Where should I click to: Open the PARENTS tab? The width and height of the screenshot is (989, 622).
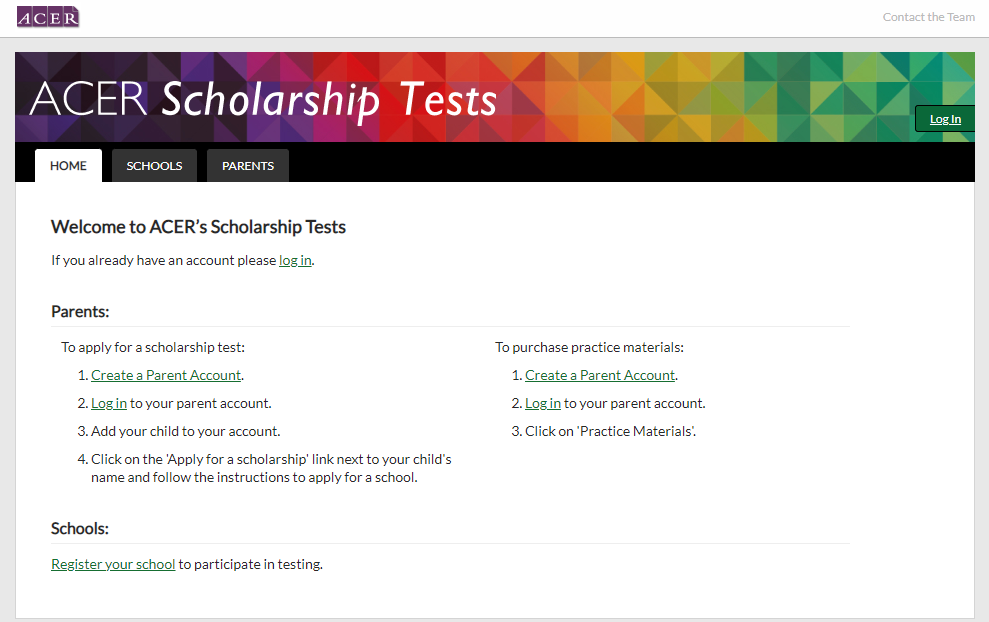tap(248, 166)
